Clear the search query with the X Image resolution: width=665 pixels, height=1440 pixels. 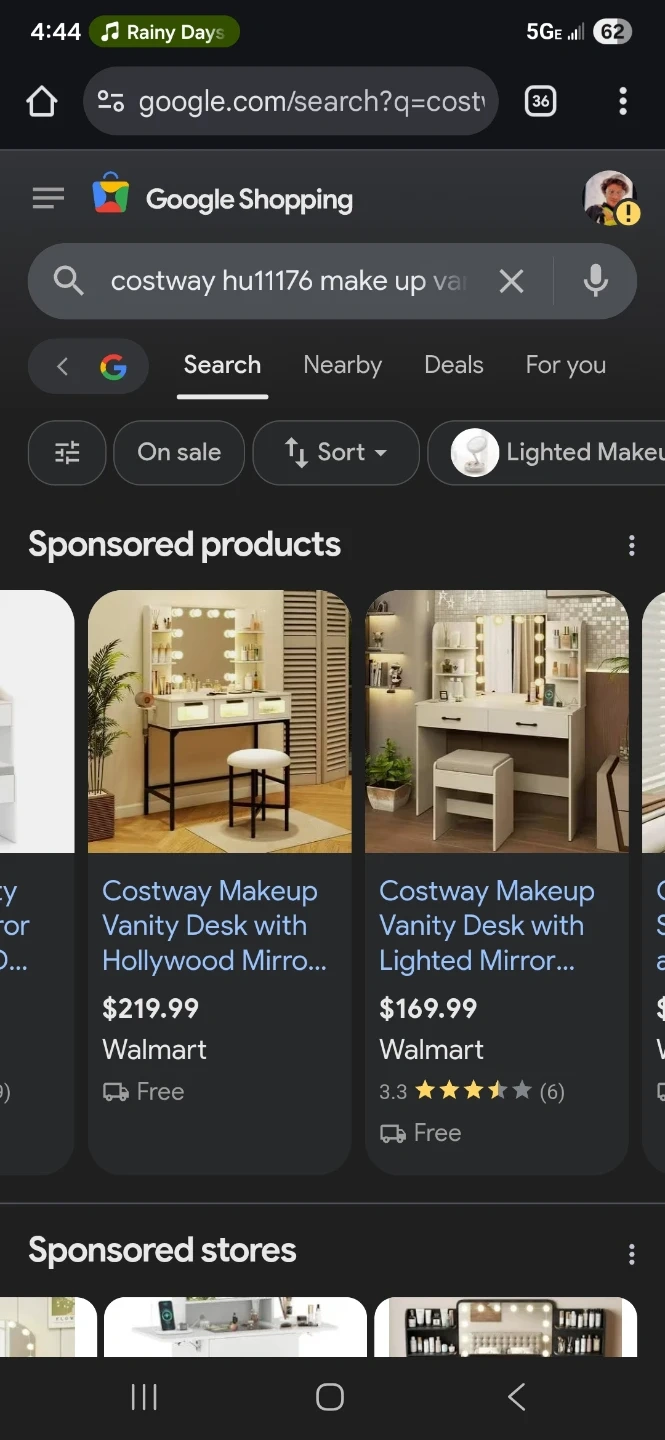click(511, 282)
